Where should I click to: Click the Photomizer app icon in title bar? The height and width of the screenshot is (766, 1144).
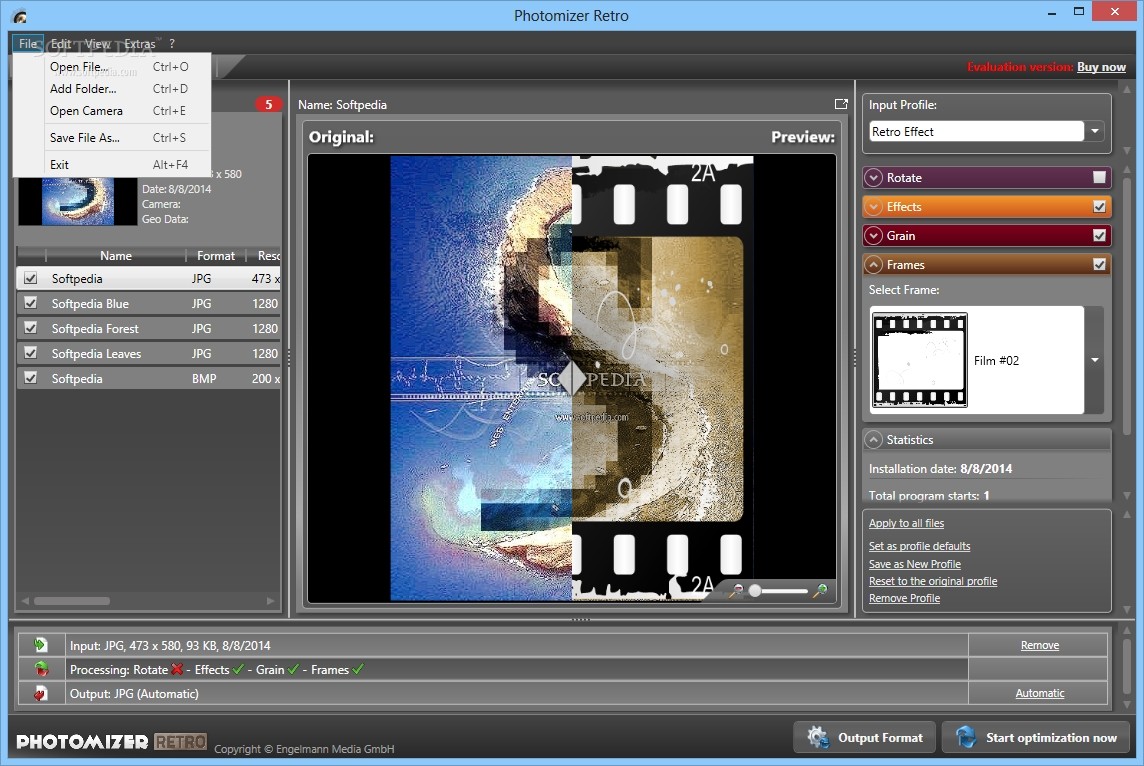[x=20, y=15]
